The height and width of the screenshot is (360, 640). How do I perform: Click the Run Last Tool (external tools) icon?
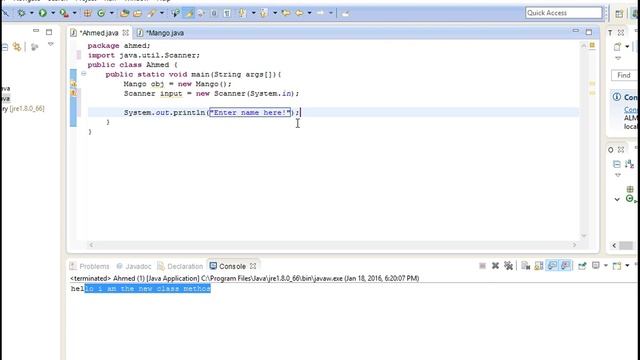click(64, 13)
